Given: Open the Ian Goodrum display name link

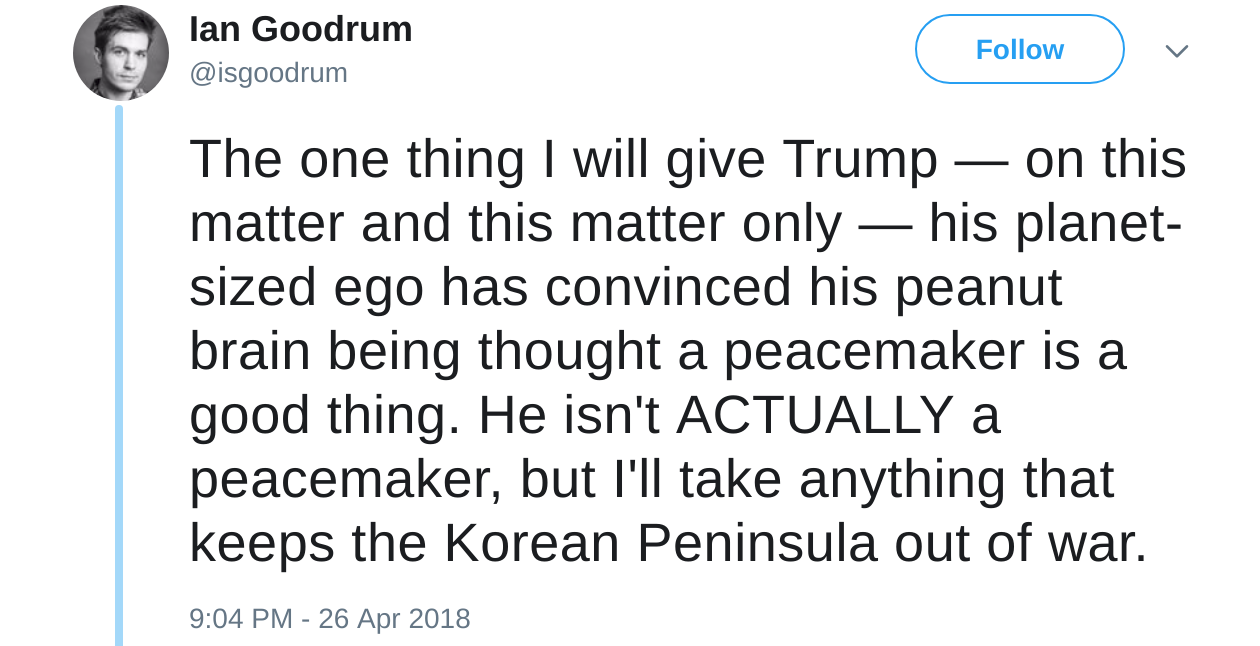Looking at the screenshot, I should (x=300, y=29).
